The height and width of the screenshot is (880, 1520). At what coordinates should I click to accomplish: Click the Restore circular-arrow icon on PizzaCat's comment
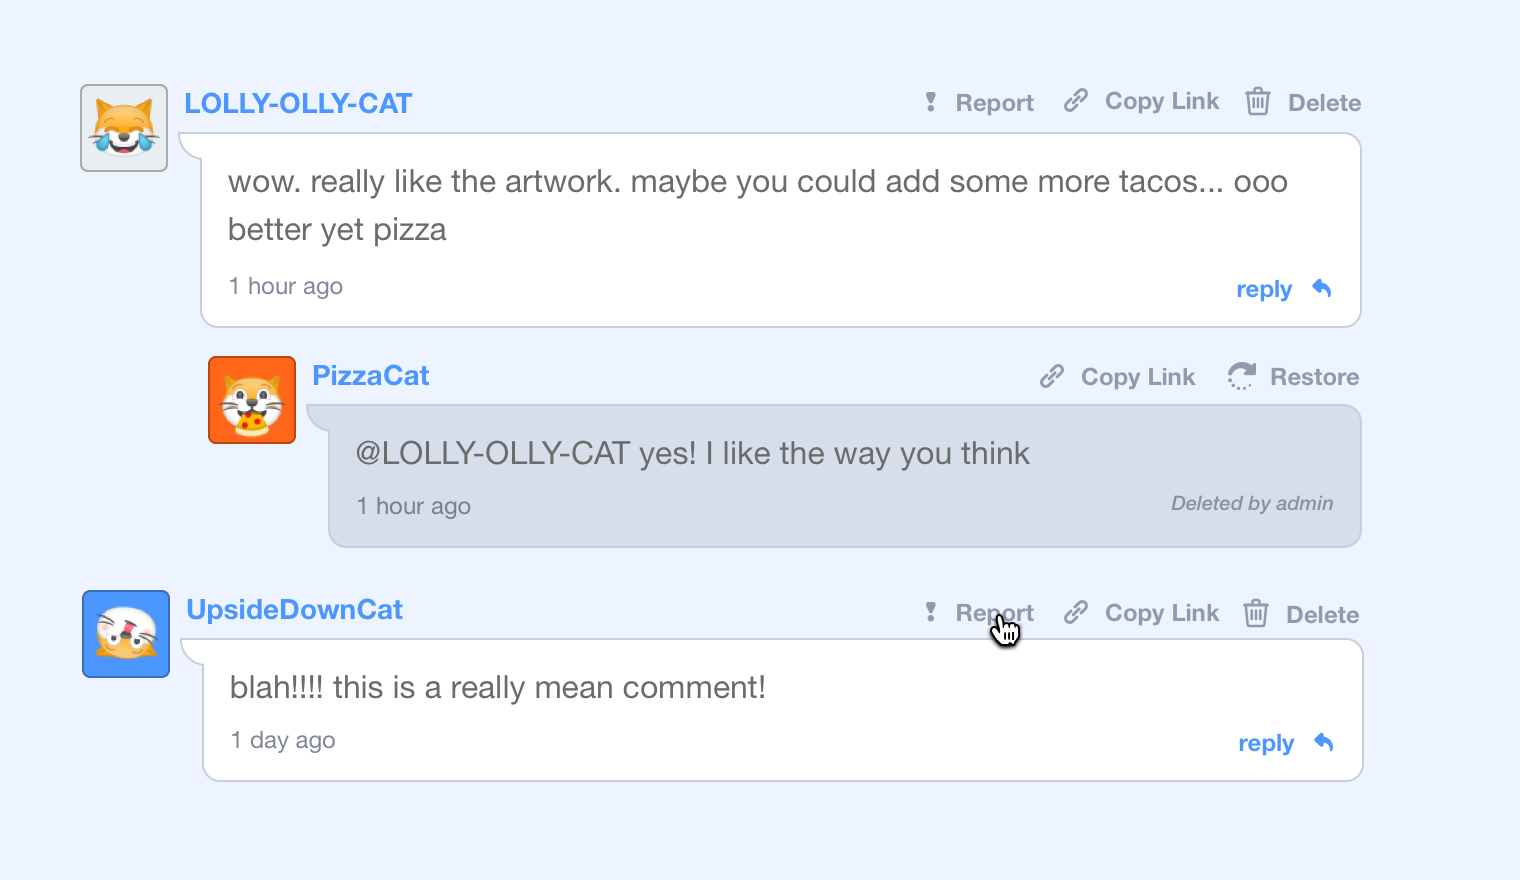click(1241, 376)
